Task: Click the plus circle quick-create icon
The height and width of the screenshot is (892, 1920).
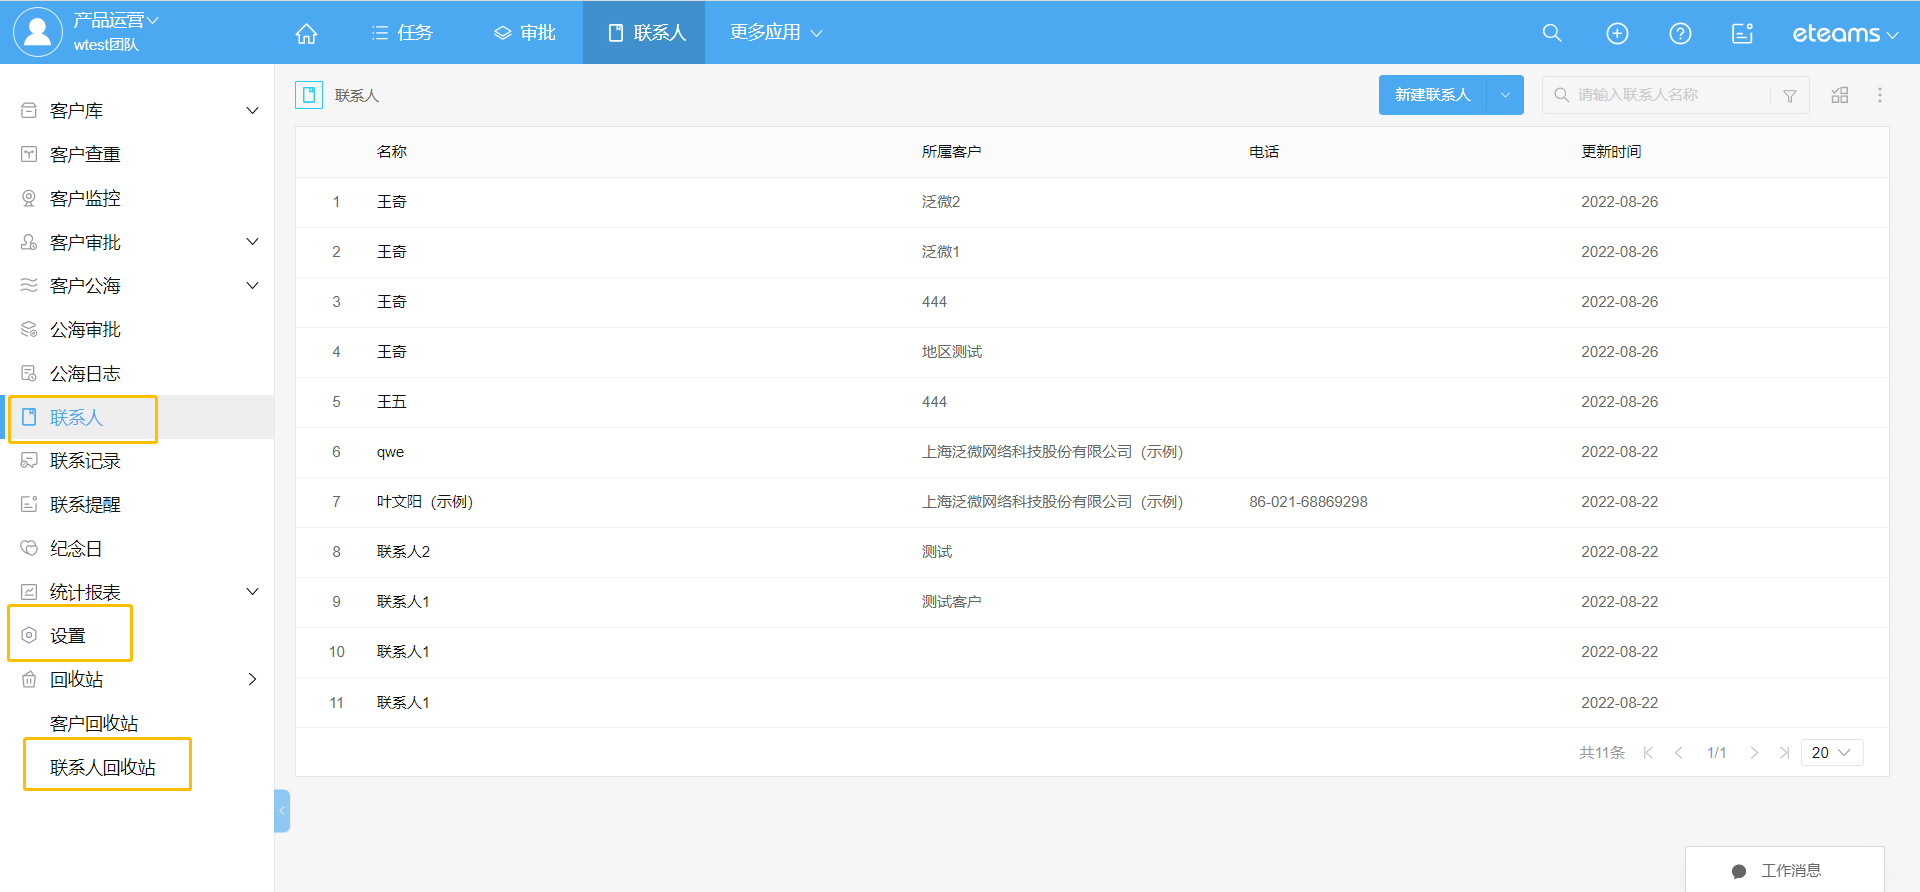Action: click(1616, 33)
